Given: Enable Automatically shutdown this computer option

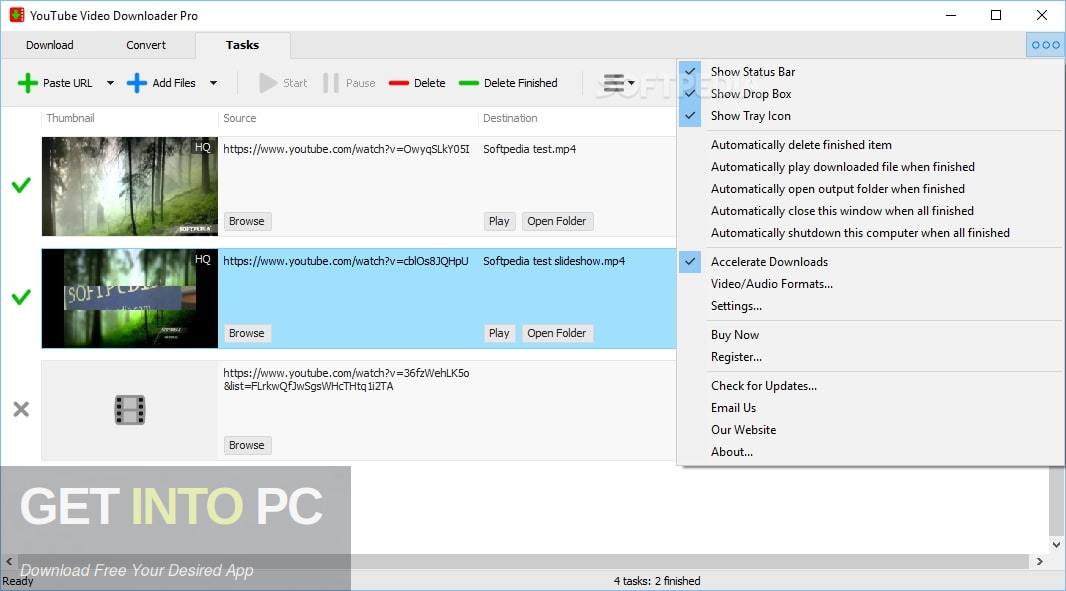Looking at the screenshot, I should click(x=870, y=233).
